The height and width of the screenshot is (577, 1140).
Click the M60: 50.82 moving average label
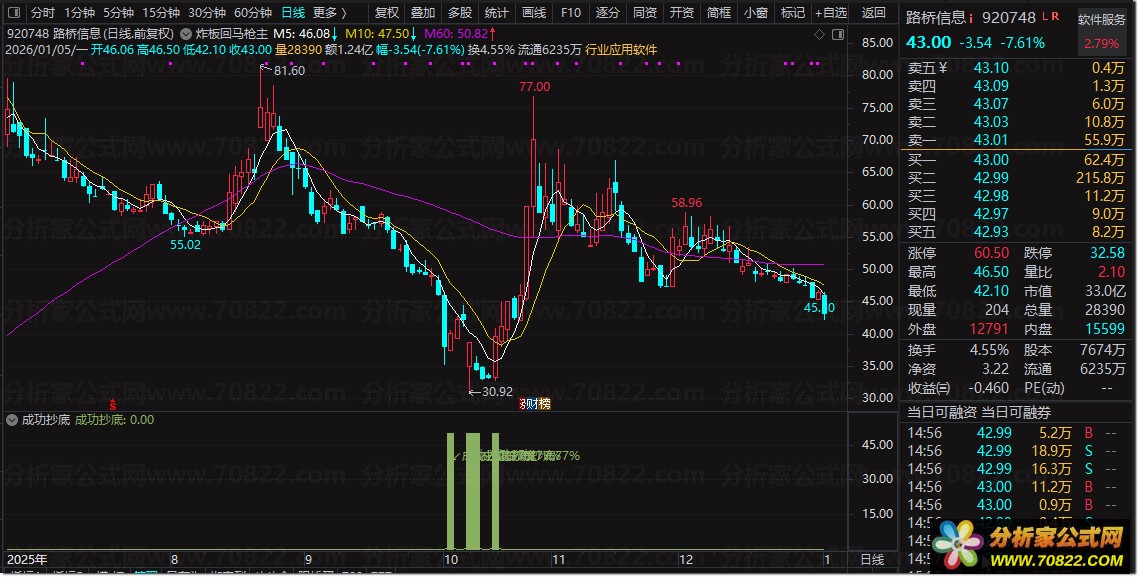[456, 34]
